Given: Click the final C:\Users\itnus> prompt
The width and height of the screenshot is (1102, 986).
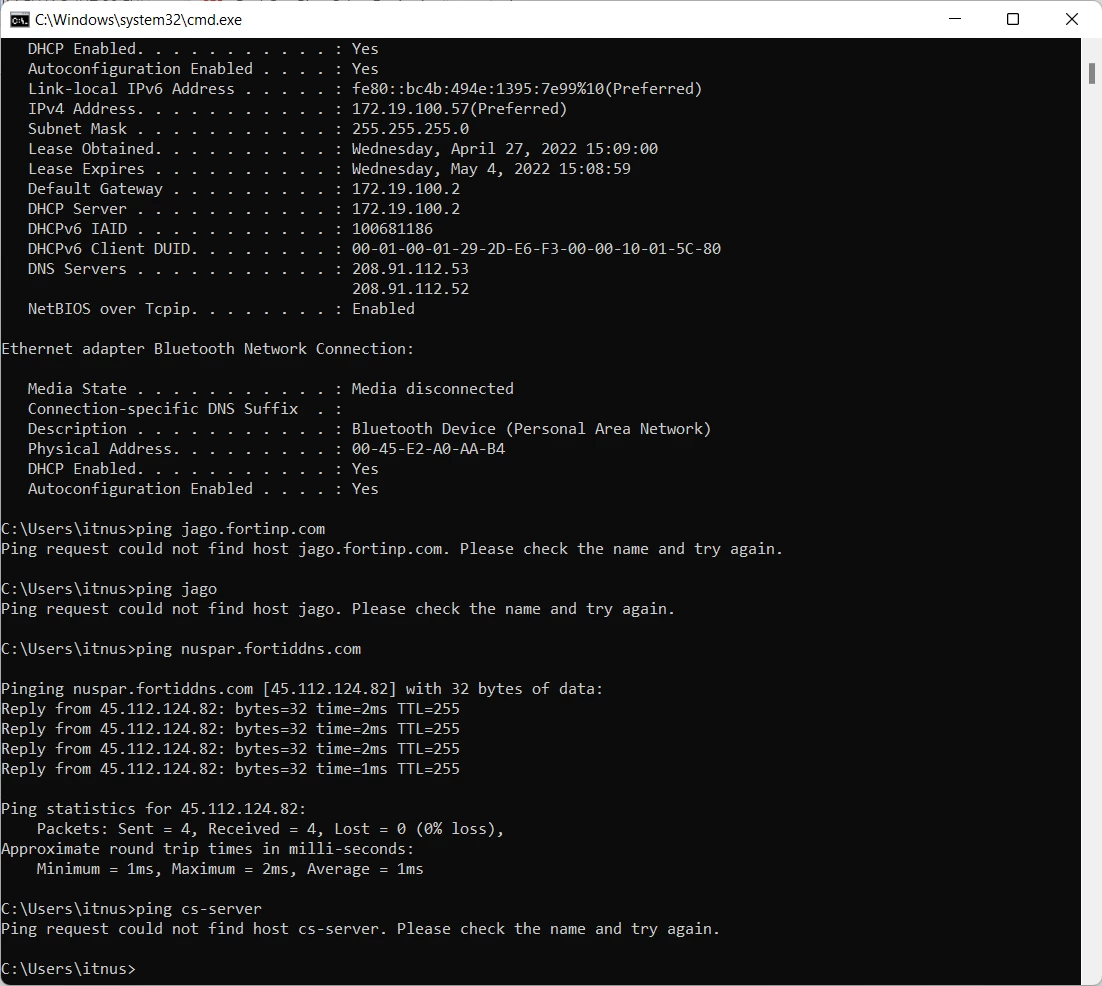Looking at the screenshot, I should 68,969.
